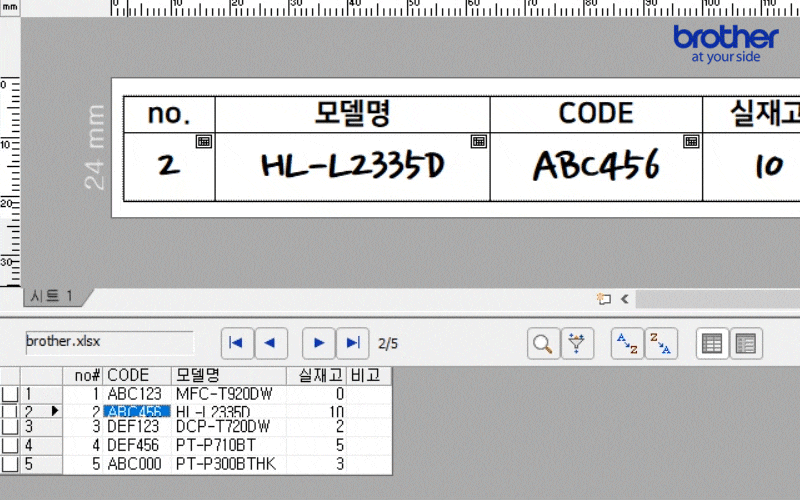800x500 pixels.
Task: Click the 모델명 column header in database table
Action: 229,376
